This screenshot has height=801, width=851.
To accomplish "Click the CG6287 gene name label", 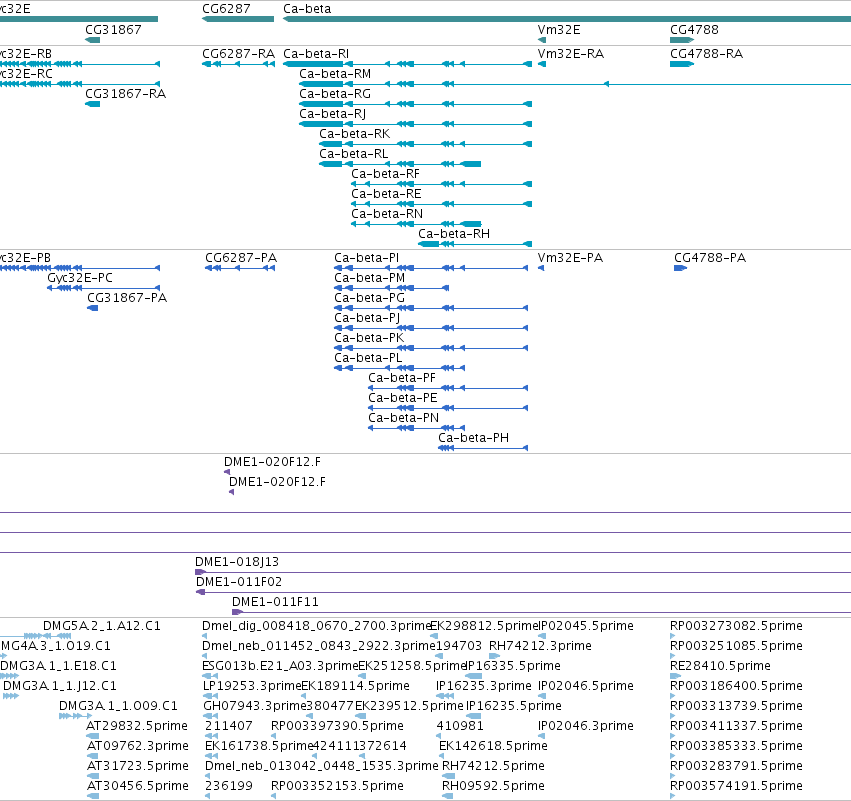I will point(226,9).
